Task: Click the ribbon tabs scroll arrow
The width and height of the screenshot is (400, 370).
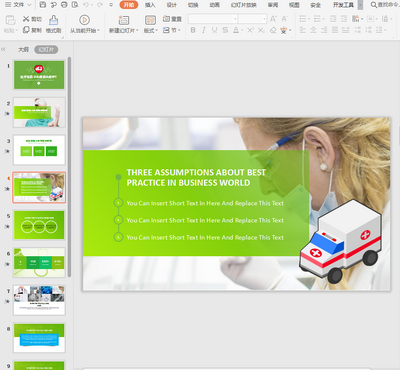Action: pyautogui.click(x=360, y=5)
